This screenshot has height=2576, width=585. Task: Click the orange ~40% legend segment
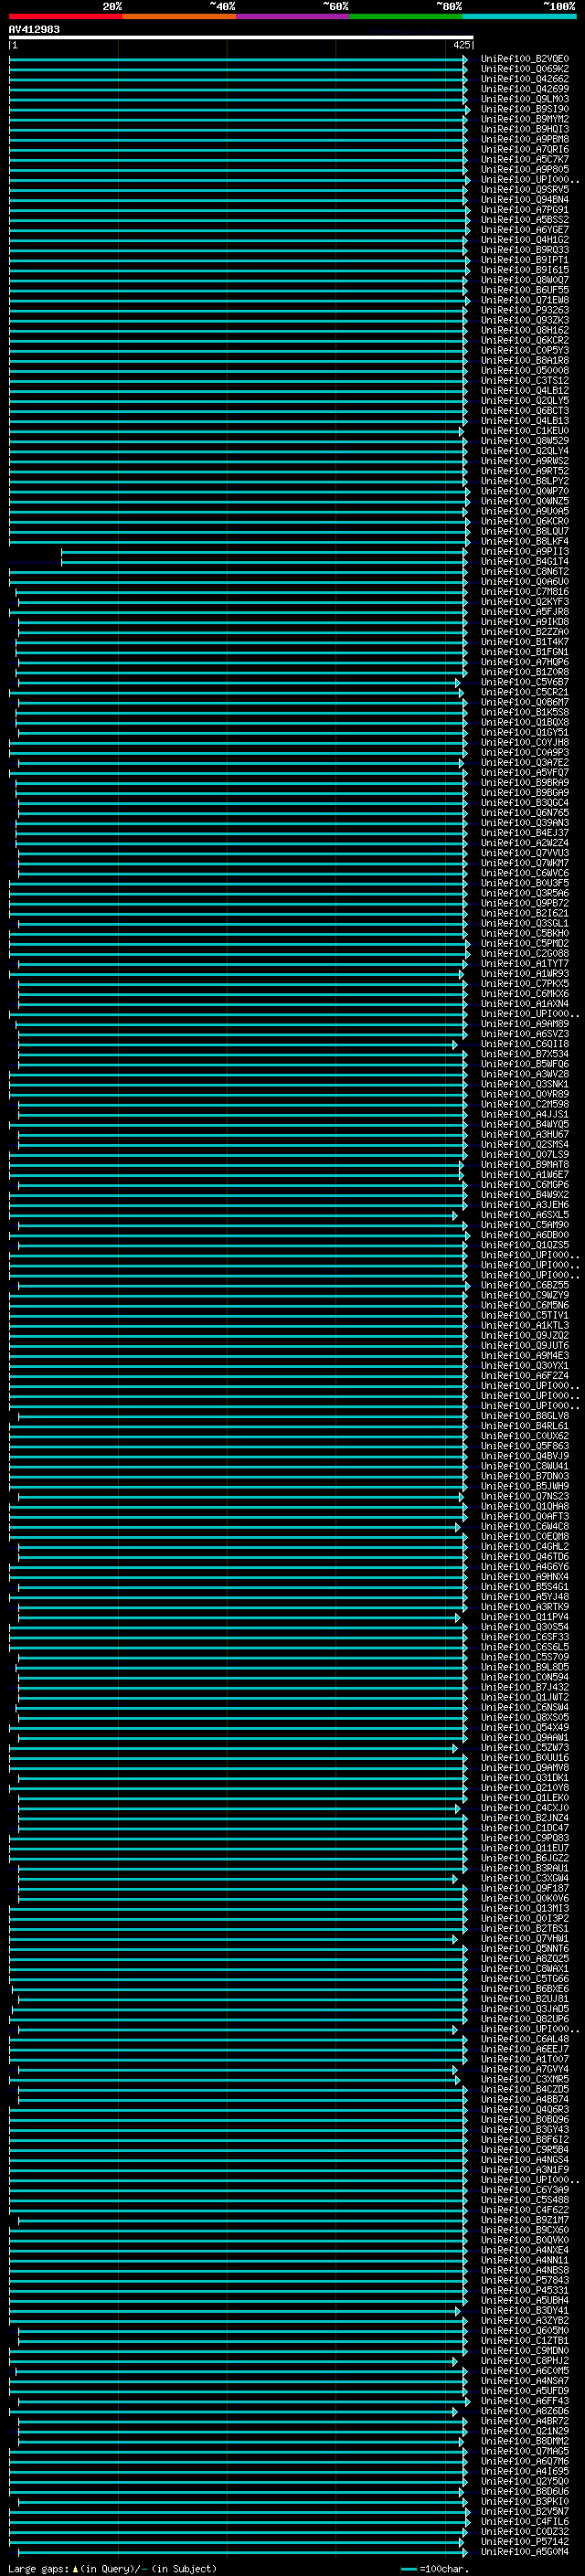coord(179,16)
